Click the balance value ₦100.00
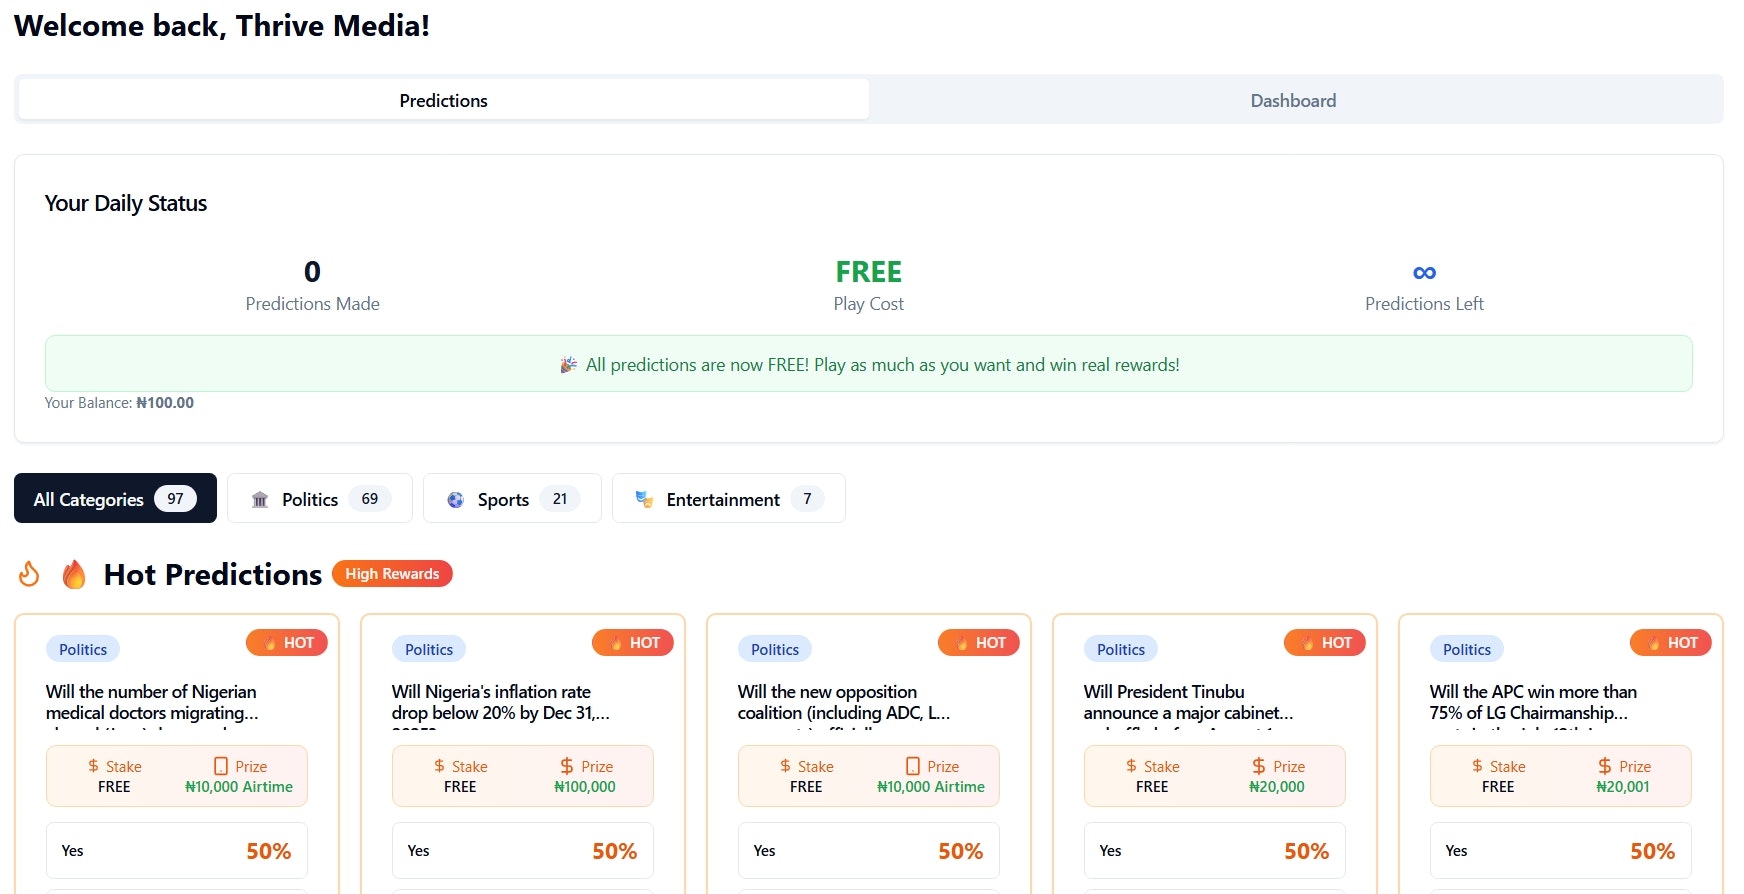1744x894 pixels. (x=165, y=403)
